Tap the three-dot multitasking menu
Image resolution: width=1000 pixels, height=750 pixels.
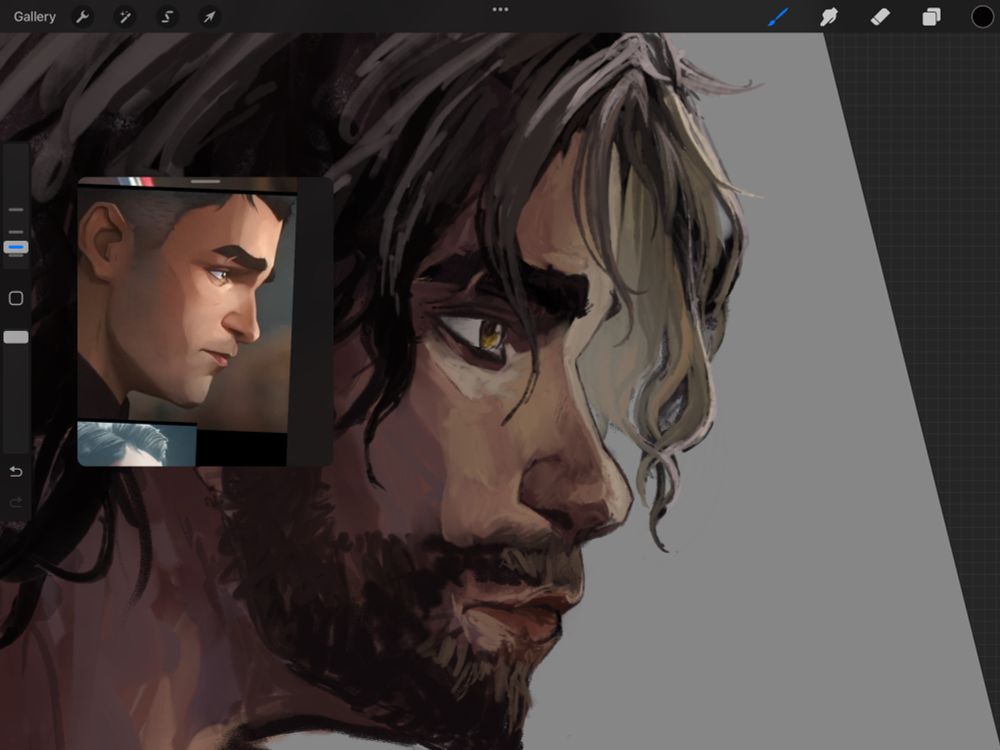[x=501, y=10]
